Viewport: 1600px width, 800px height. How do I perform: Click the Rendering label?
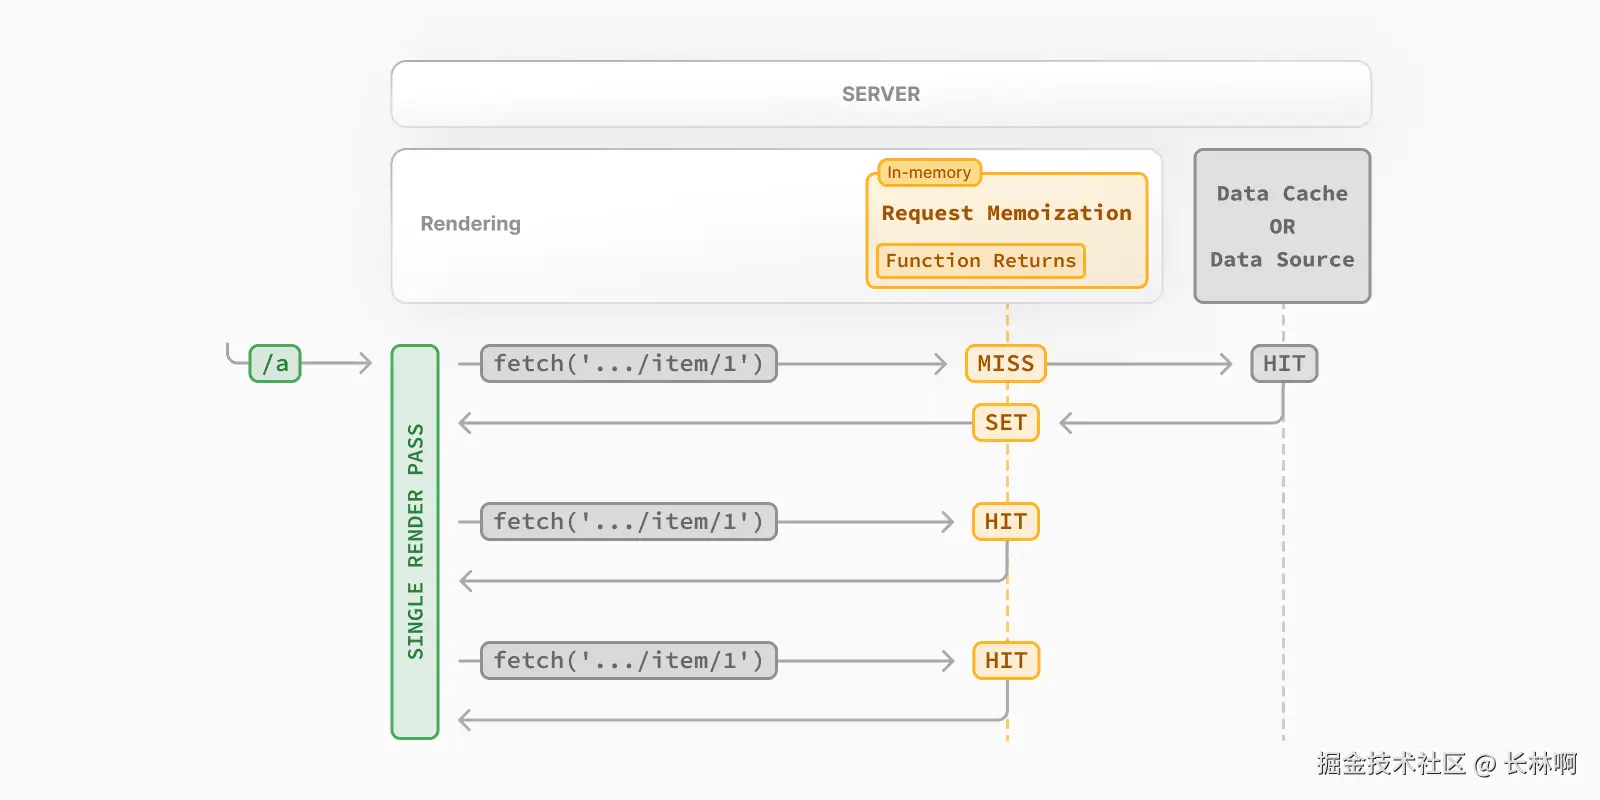tap(470, 224)
